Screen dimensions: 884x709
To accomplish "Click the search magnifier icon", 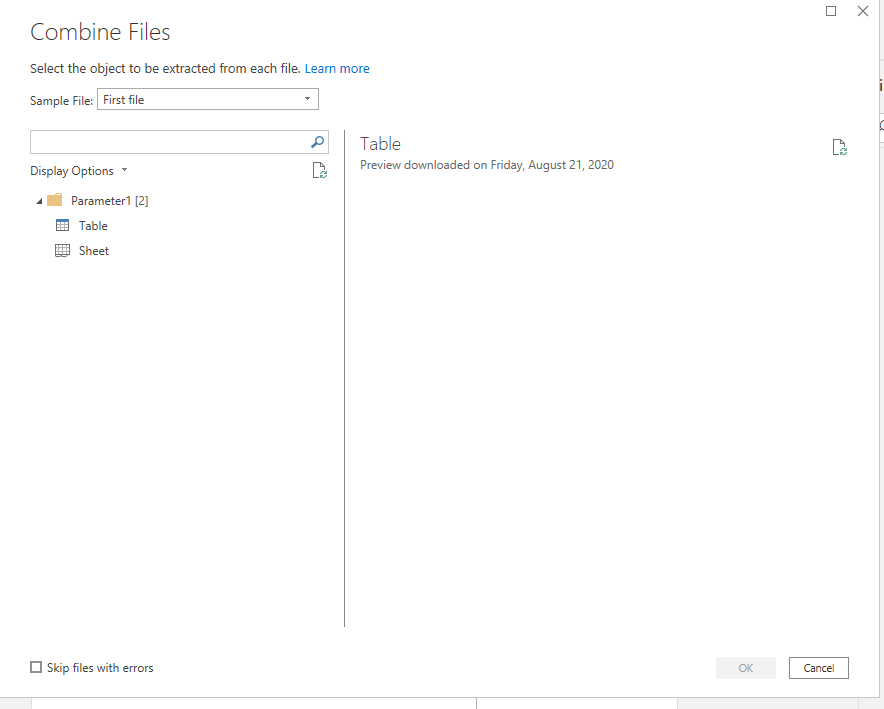I will (317, 142).
